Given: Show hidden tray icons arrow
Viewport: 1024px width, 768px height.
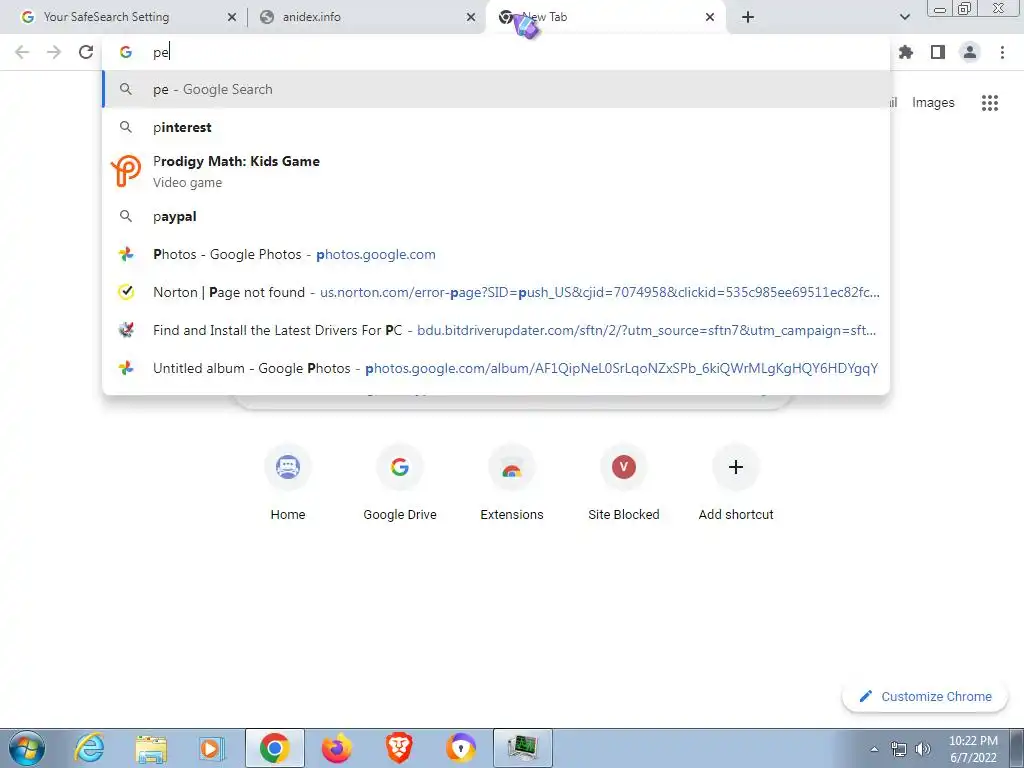Looking at the screenshot, I should [x=874, y=749].
